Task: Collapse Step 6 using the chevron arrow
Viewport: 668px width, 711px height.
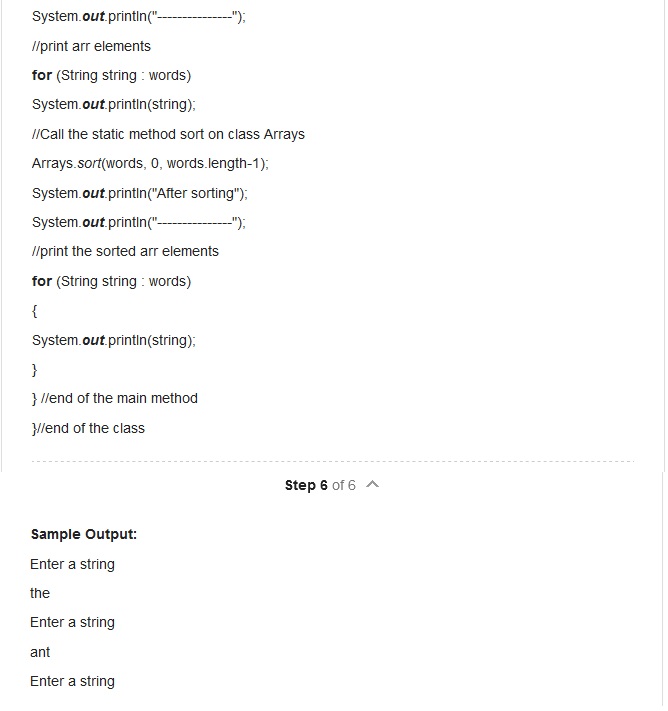Action: click(x=372, y=485)
